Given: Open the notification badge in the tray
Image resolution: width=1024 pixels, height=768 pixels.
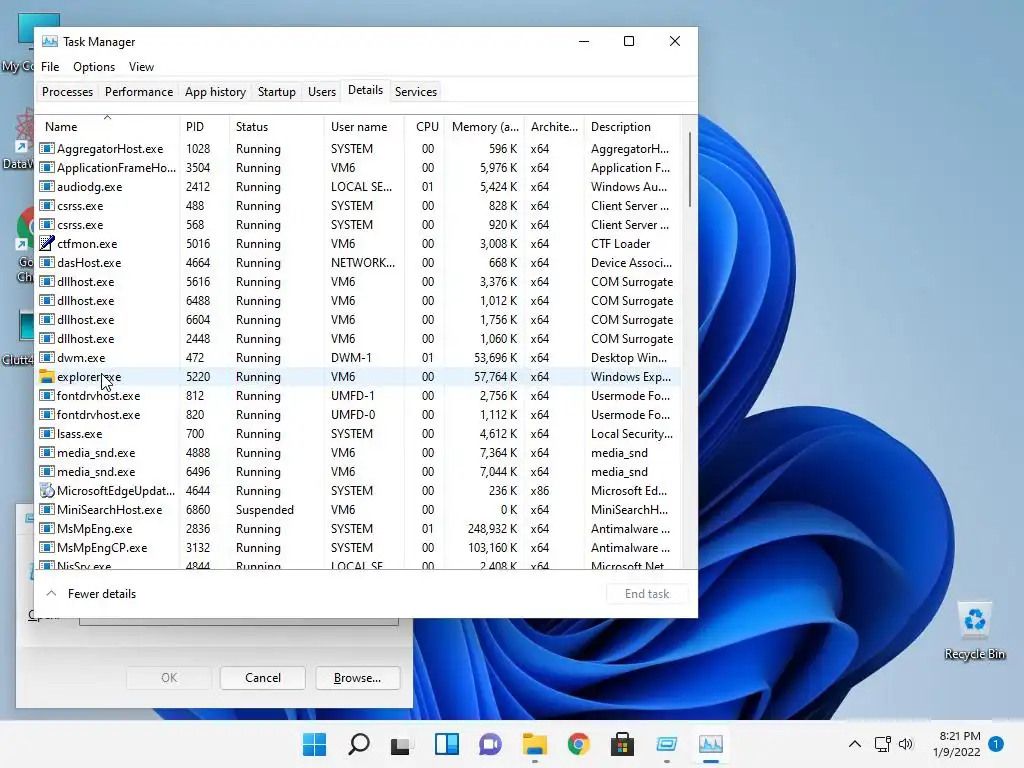Looking at the screenshot, I should point(996,744).
